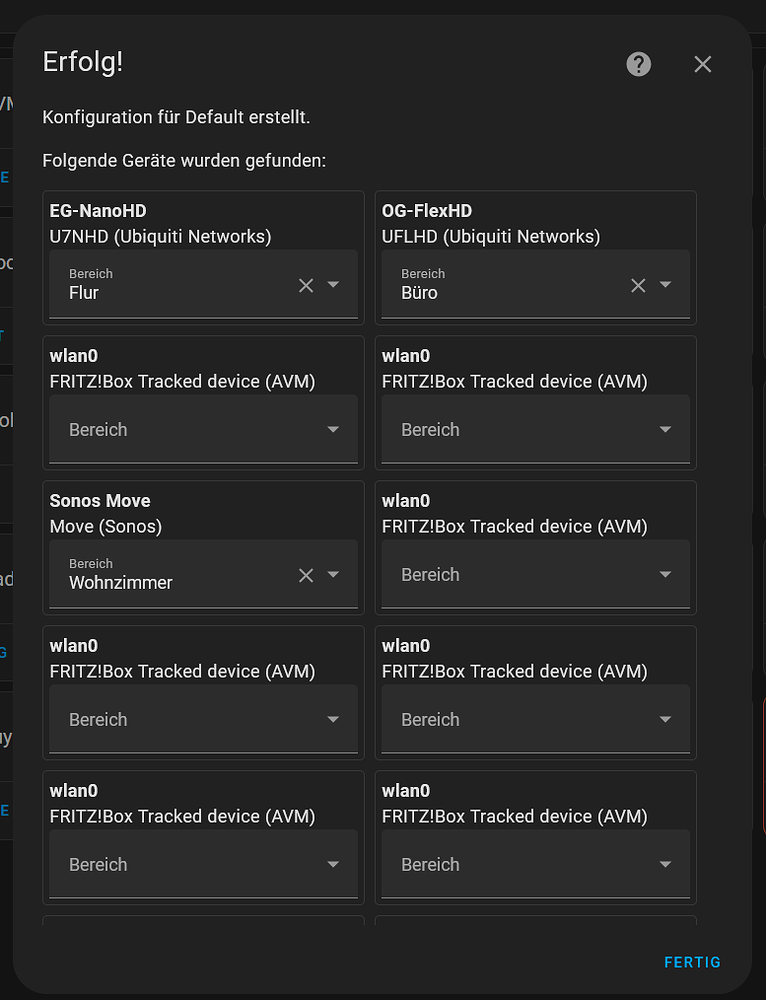Expand area dropdown on bottom-left wlan0 card
Screen dimensions: 766x1000
[334, 864]
